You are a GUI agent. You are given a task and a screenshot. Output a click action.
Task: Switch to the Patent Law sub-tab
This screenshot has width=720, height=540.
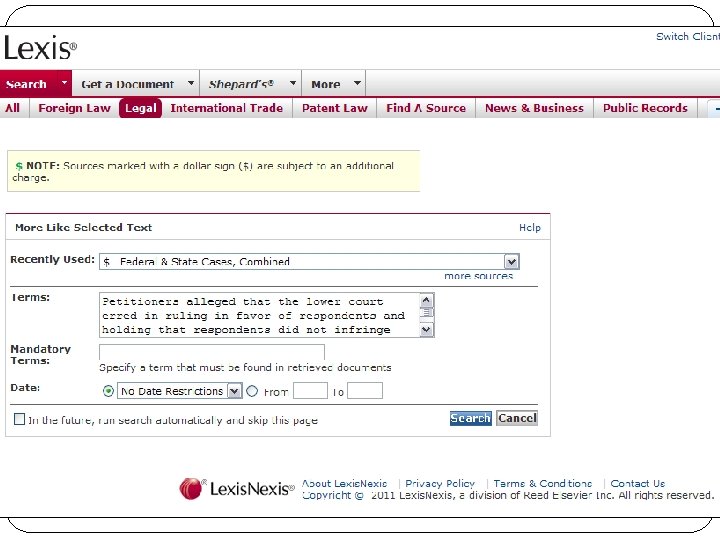click(x=335, y=108)
